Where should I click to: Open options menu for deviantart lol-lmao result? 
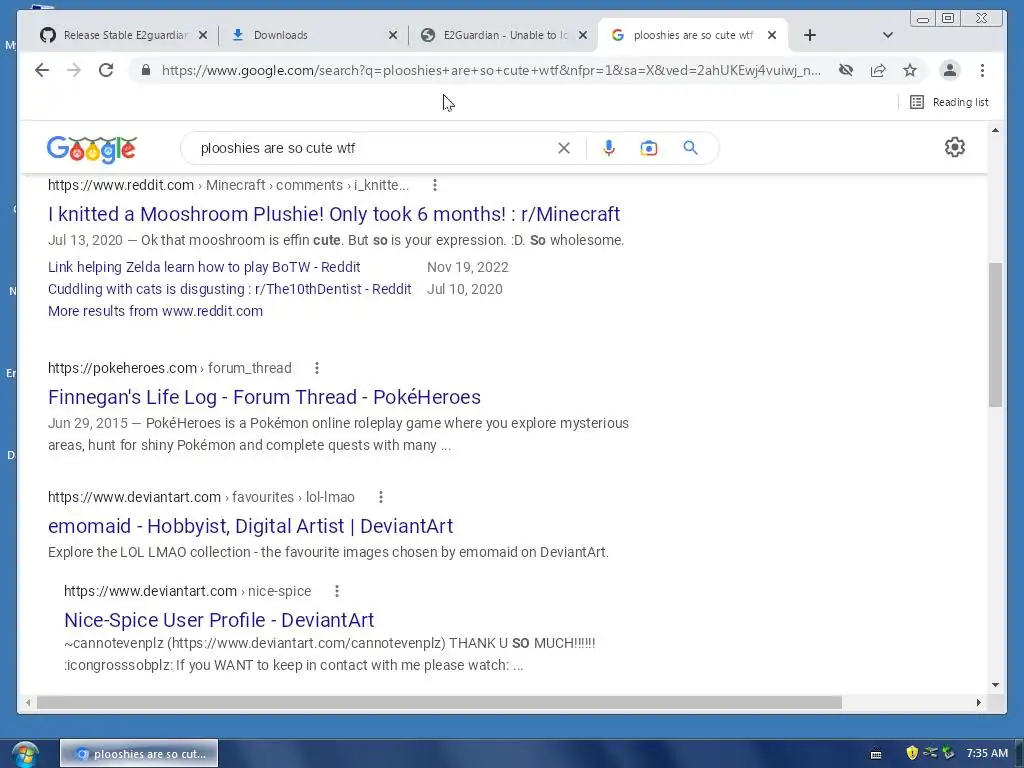[x=381, y=498]
